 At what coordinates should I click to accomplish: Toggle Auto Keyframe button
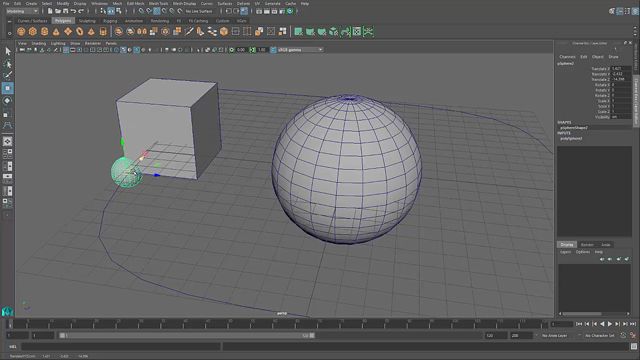[x=623, y=336]
